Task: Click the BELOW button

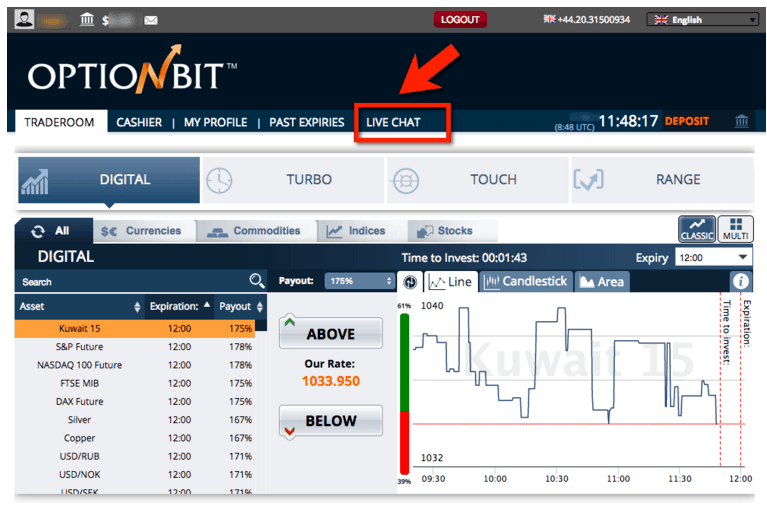Action: coord(331,420)
